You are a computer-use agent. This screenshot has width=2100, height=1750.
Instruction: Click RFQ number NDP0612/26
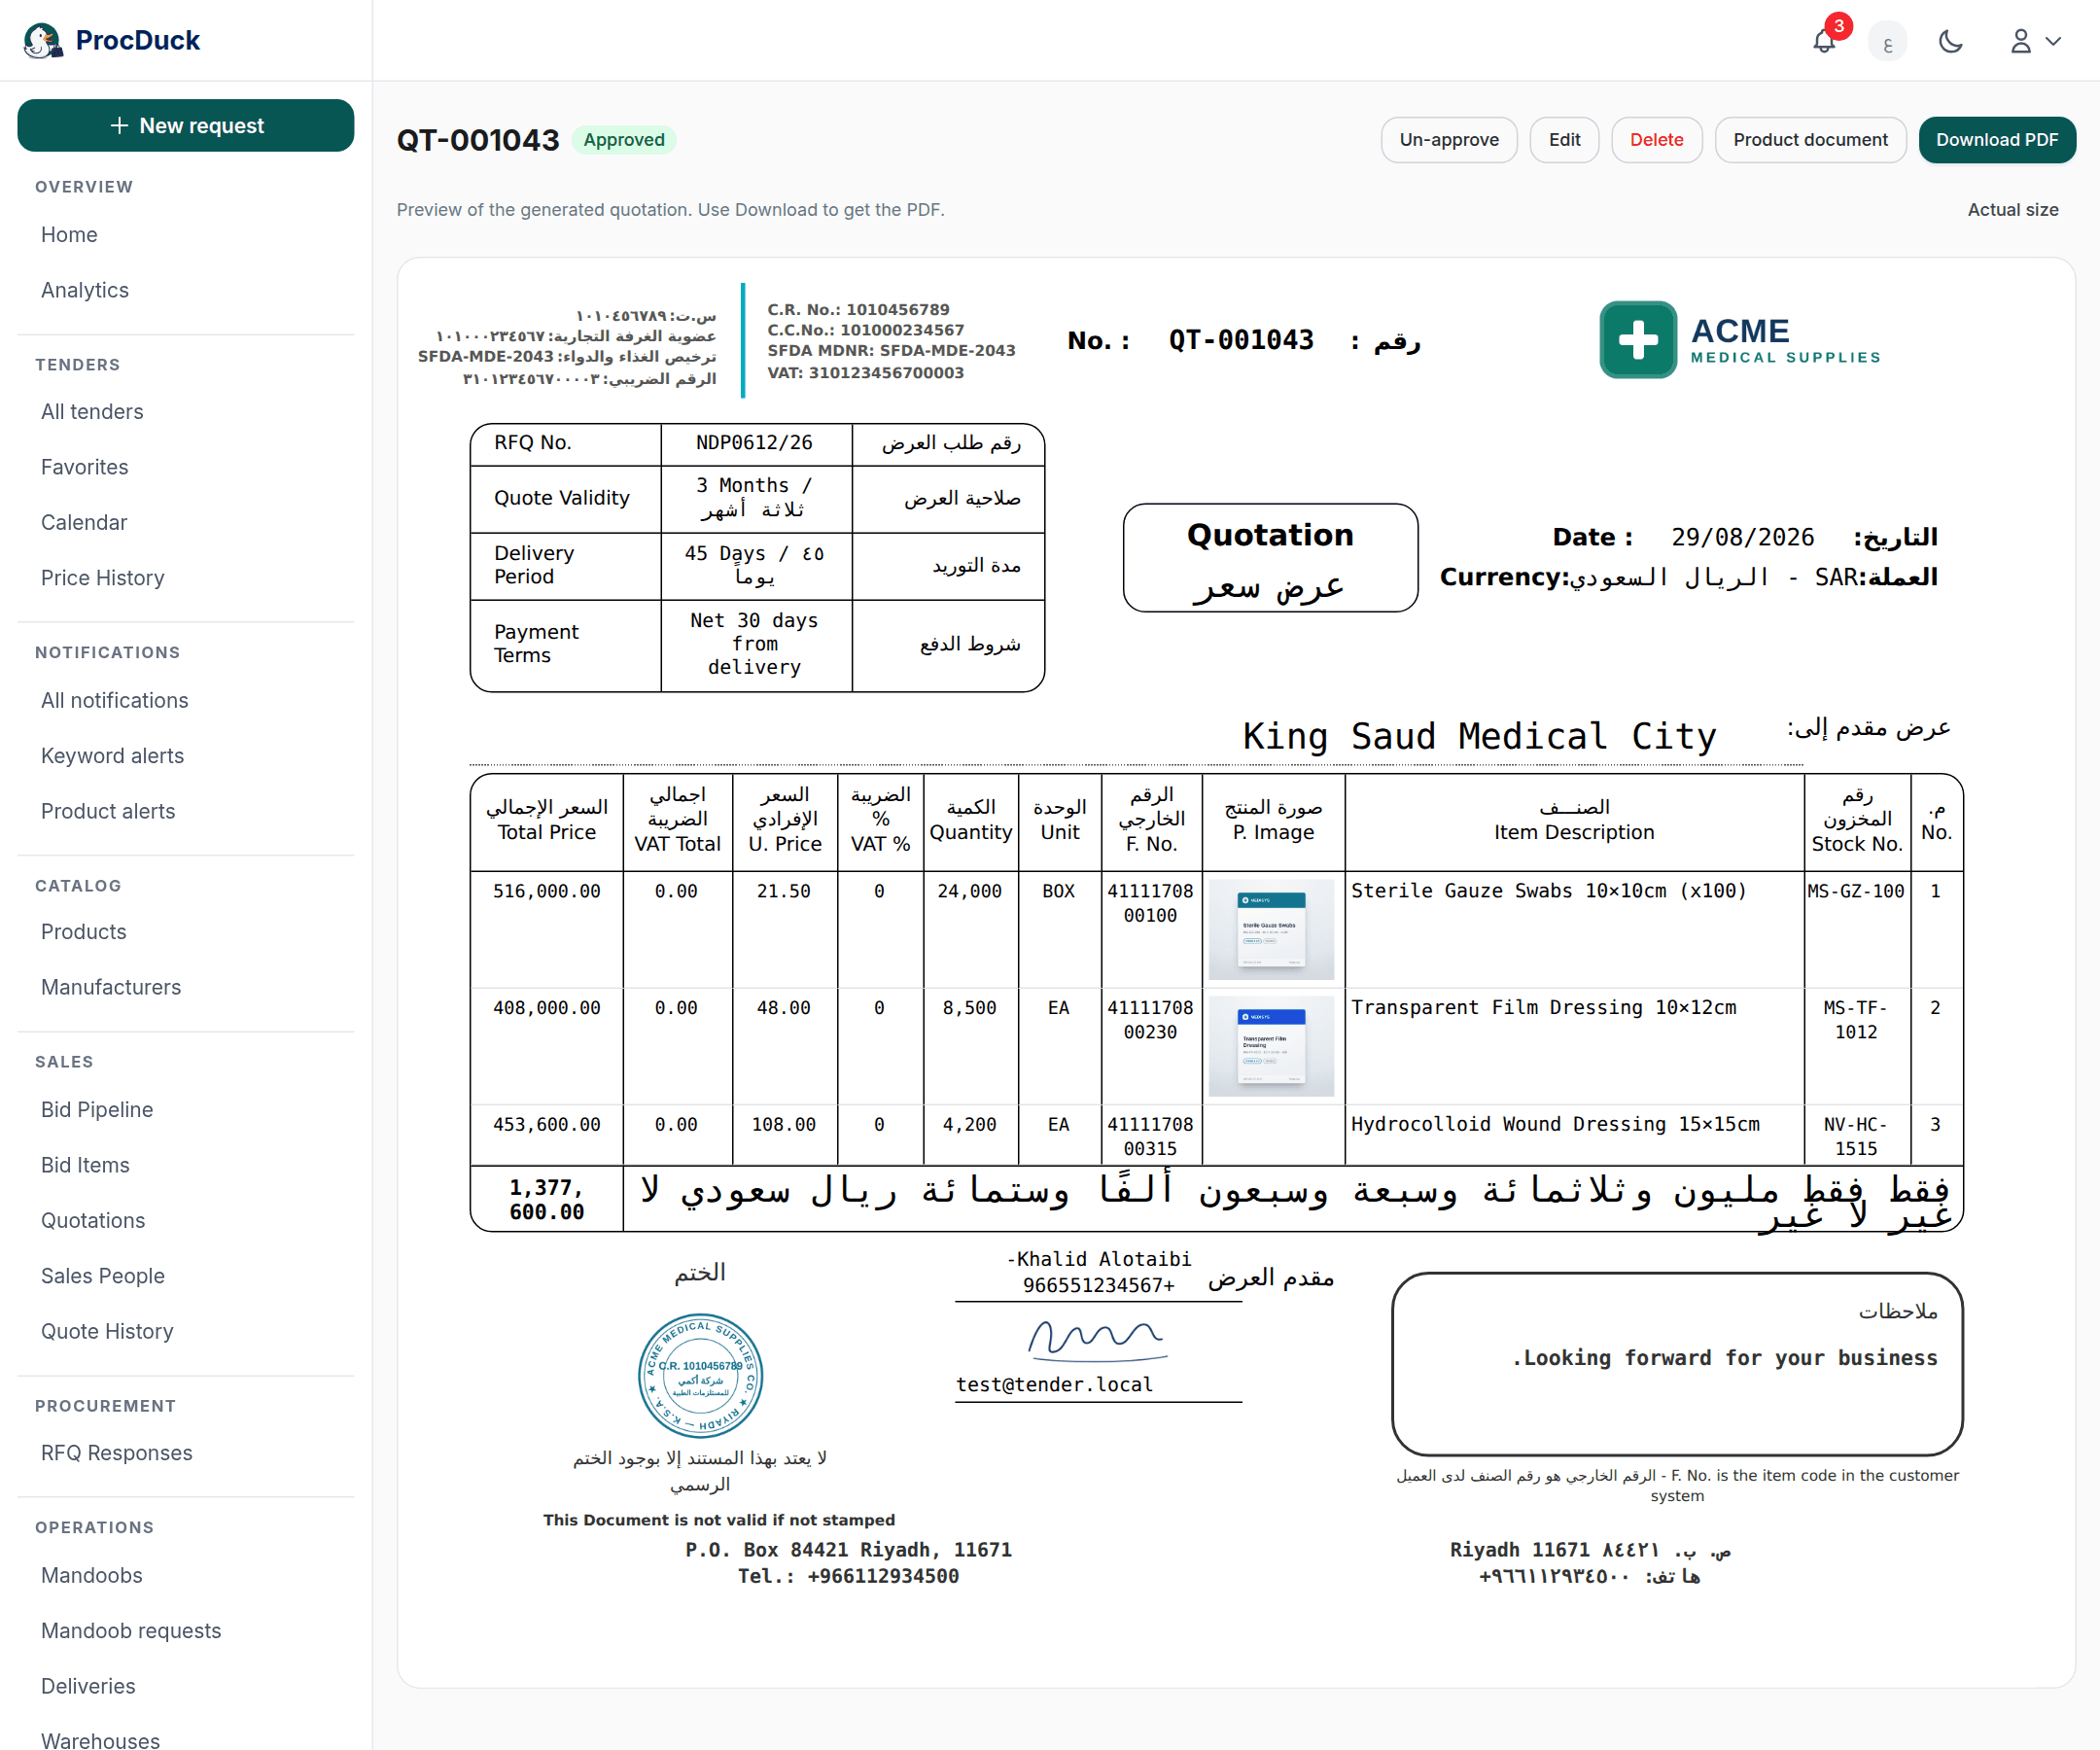click(754, 443)
